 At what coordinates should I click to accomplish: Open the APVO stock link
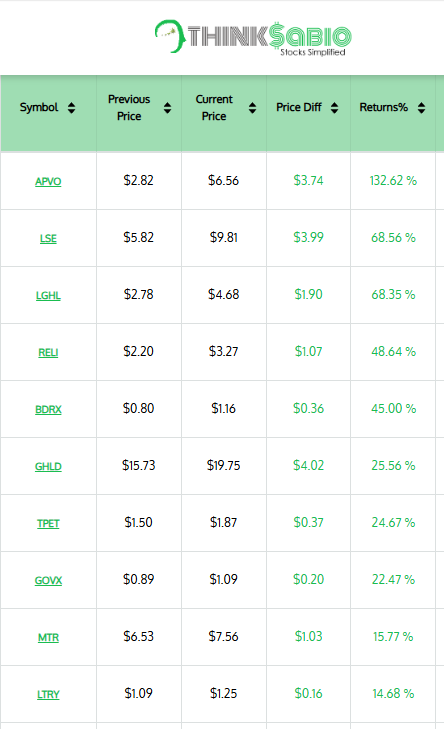click(x=48, y=181)
